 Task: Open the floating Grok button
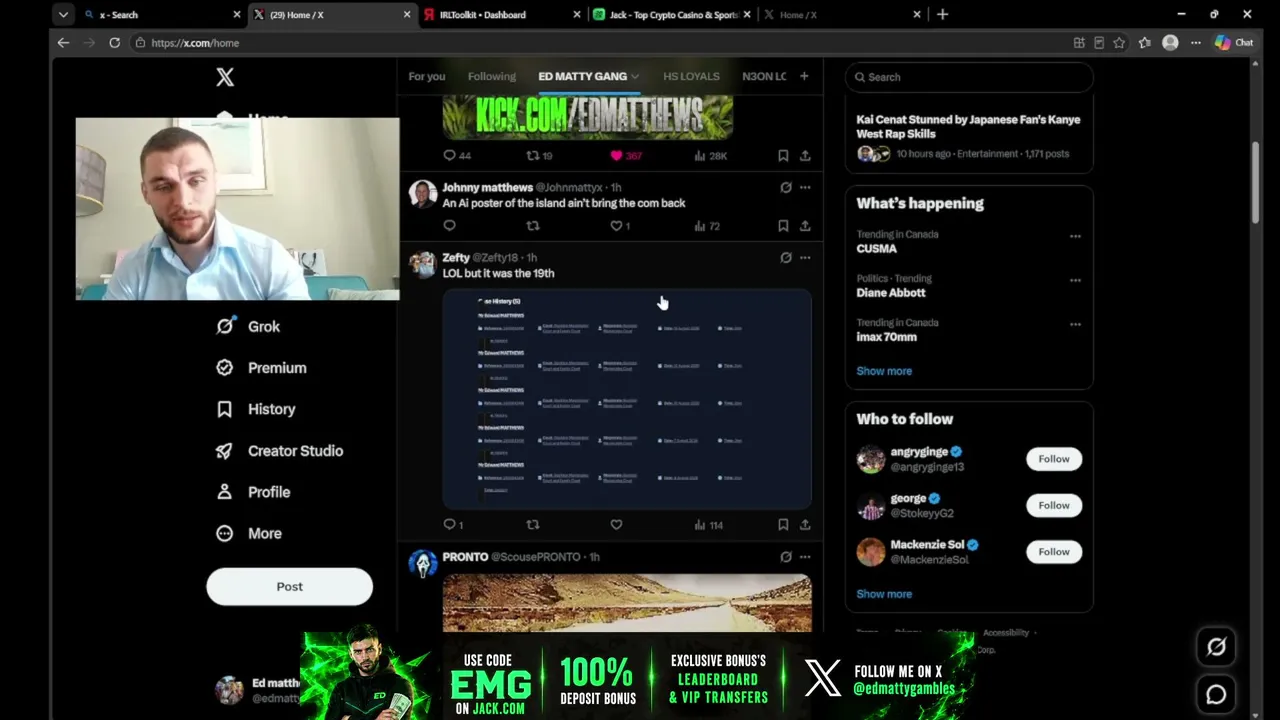click(x=1216, y=647)
